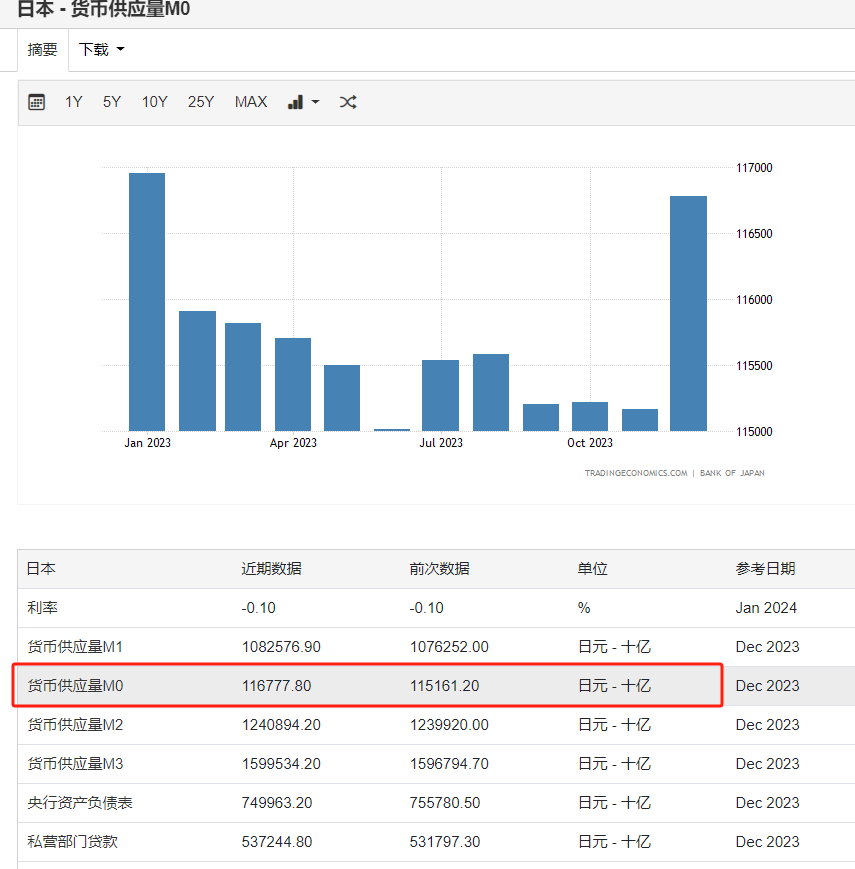Screen dimensions: 855x869
Task: Click the Jul 2023 chart bar
Action: pos(441,396)
